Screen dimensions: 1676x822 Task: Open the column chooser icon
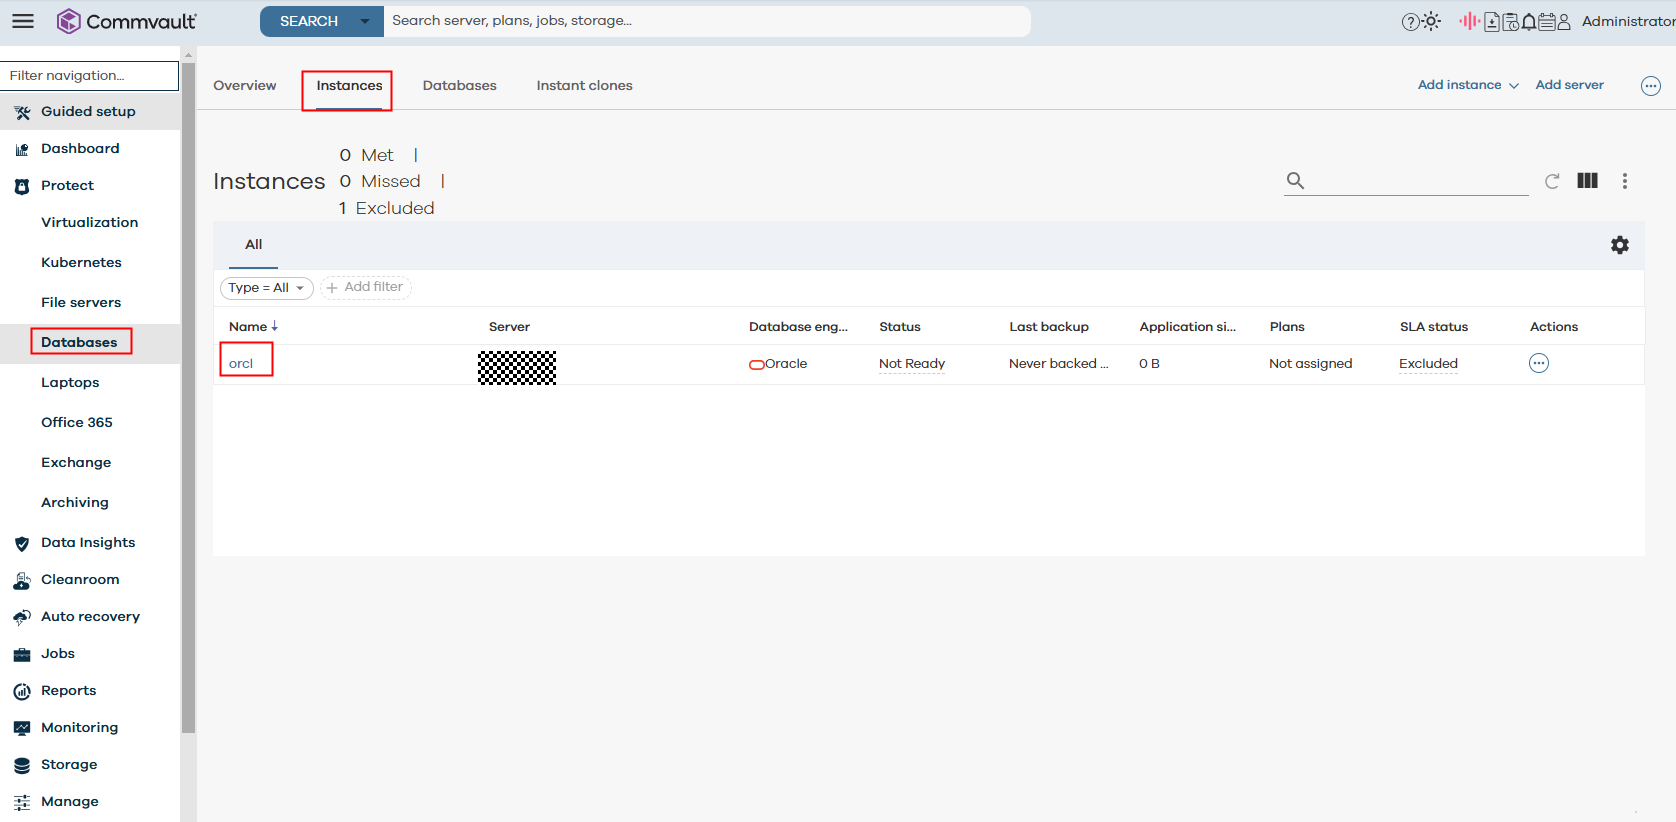coord(1587,181)
